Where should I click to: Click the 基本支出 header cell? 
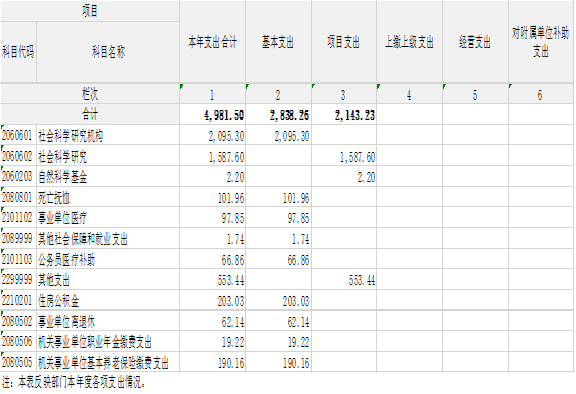pos(278,41)
